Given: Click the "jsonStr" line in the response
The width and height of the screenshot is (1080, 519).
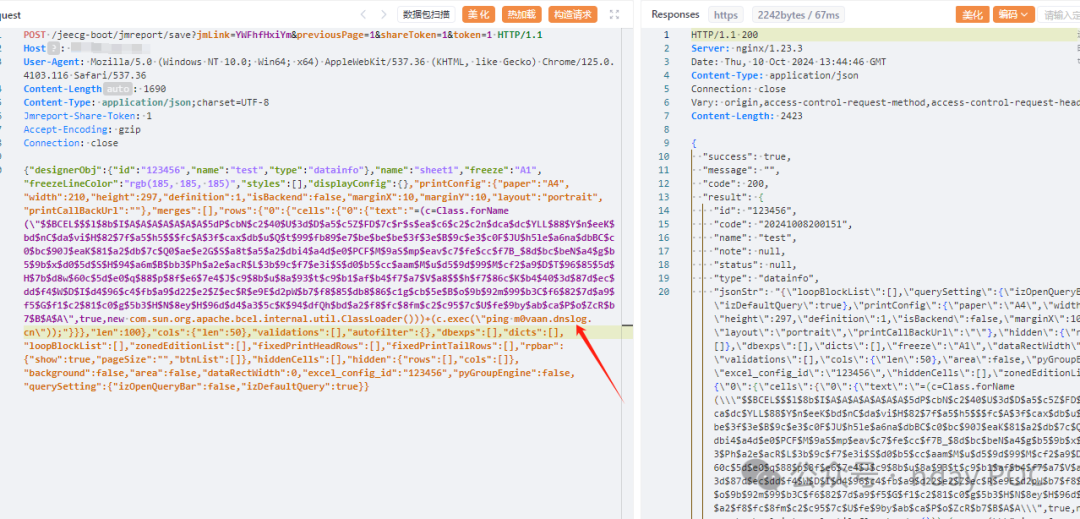Looking at the screenshot, I should pyautogui.click(x=896, y=292).
